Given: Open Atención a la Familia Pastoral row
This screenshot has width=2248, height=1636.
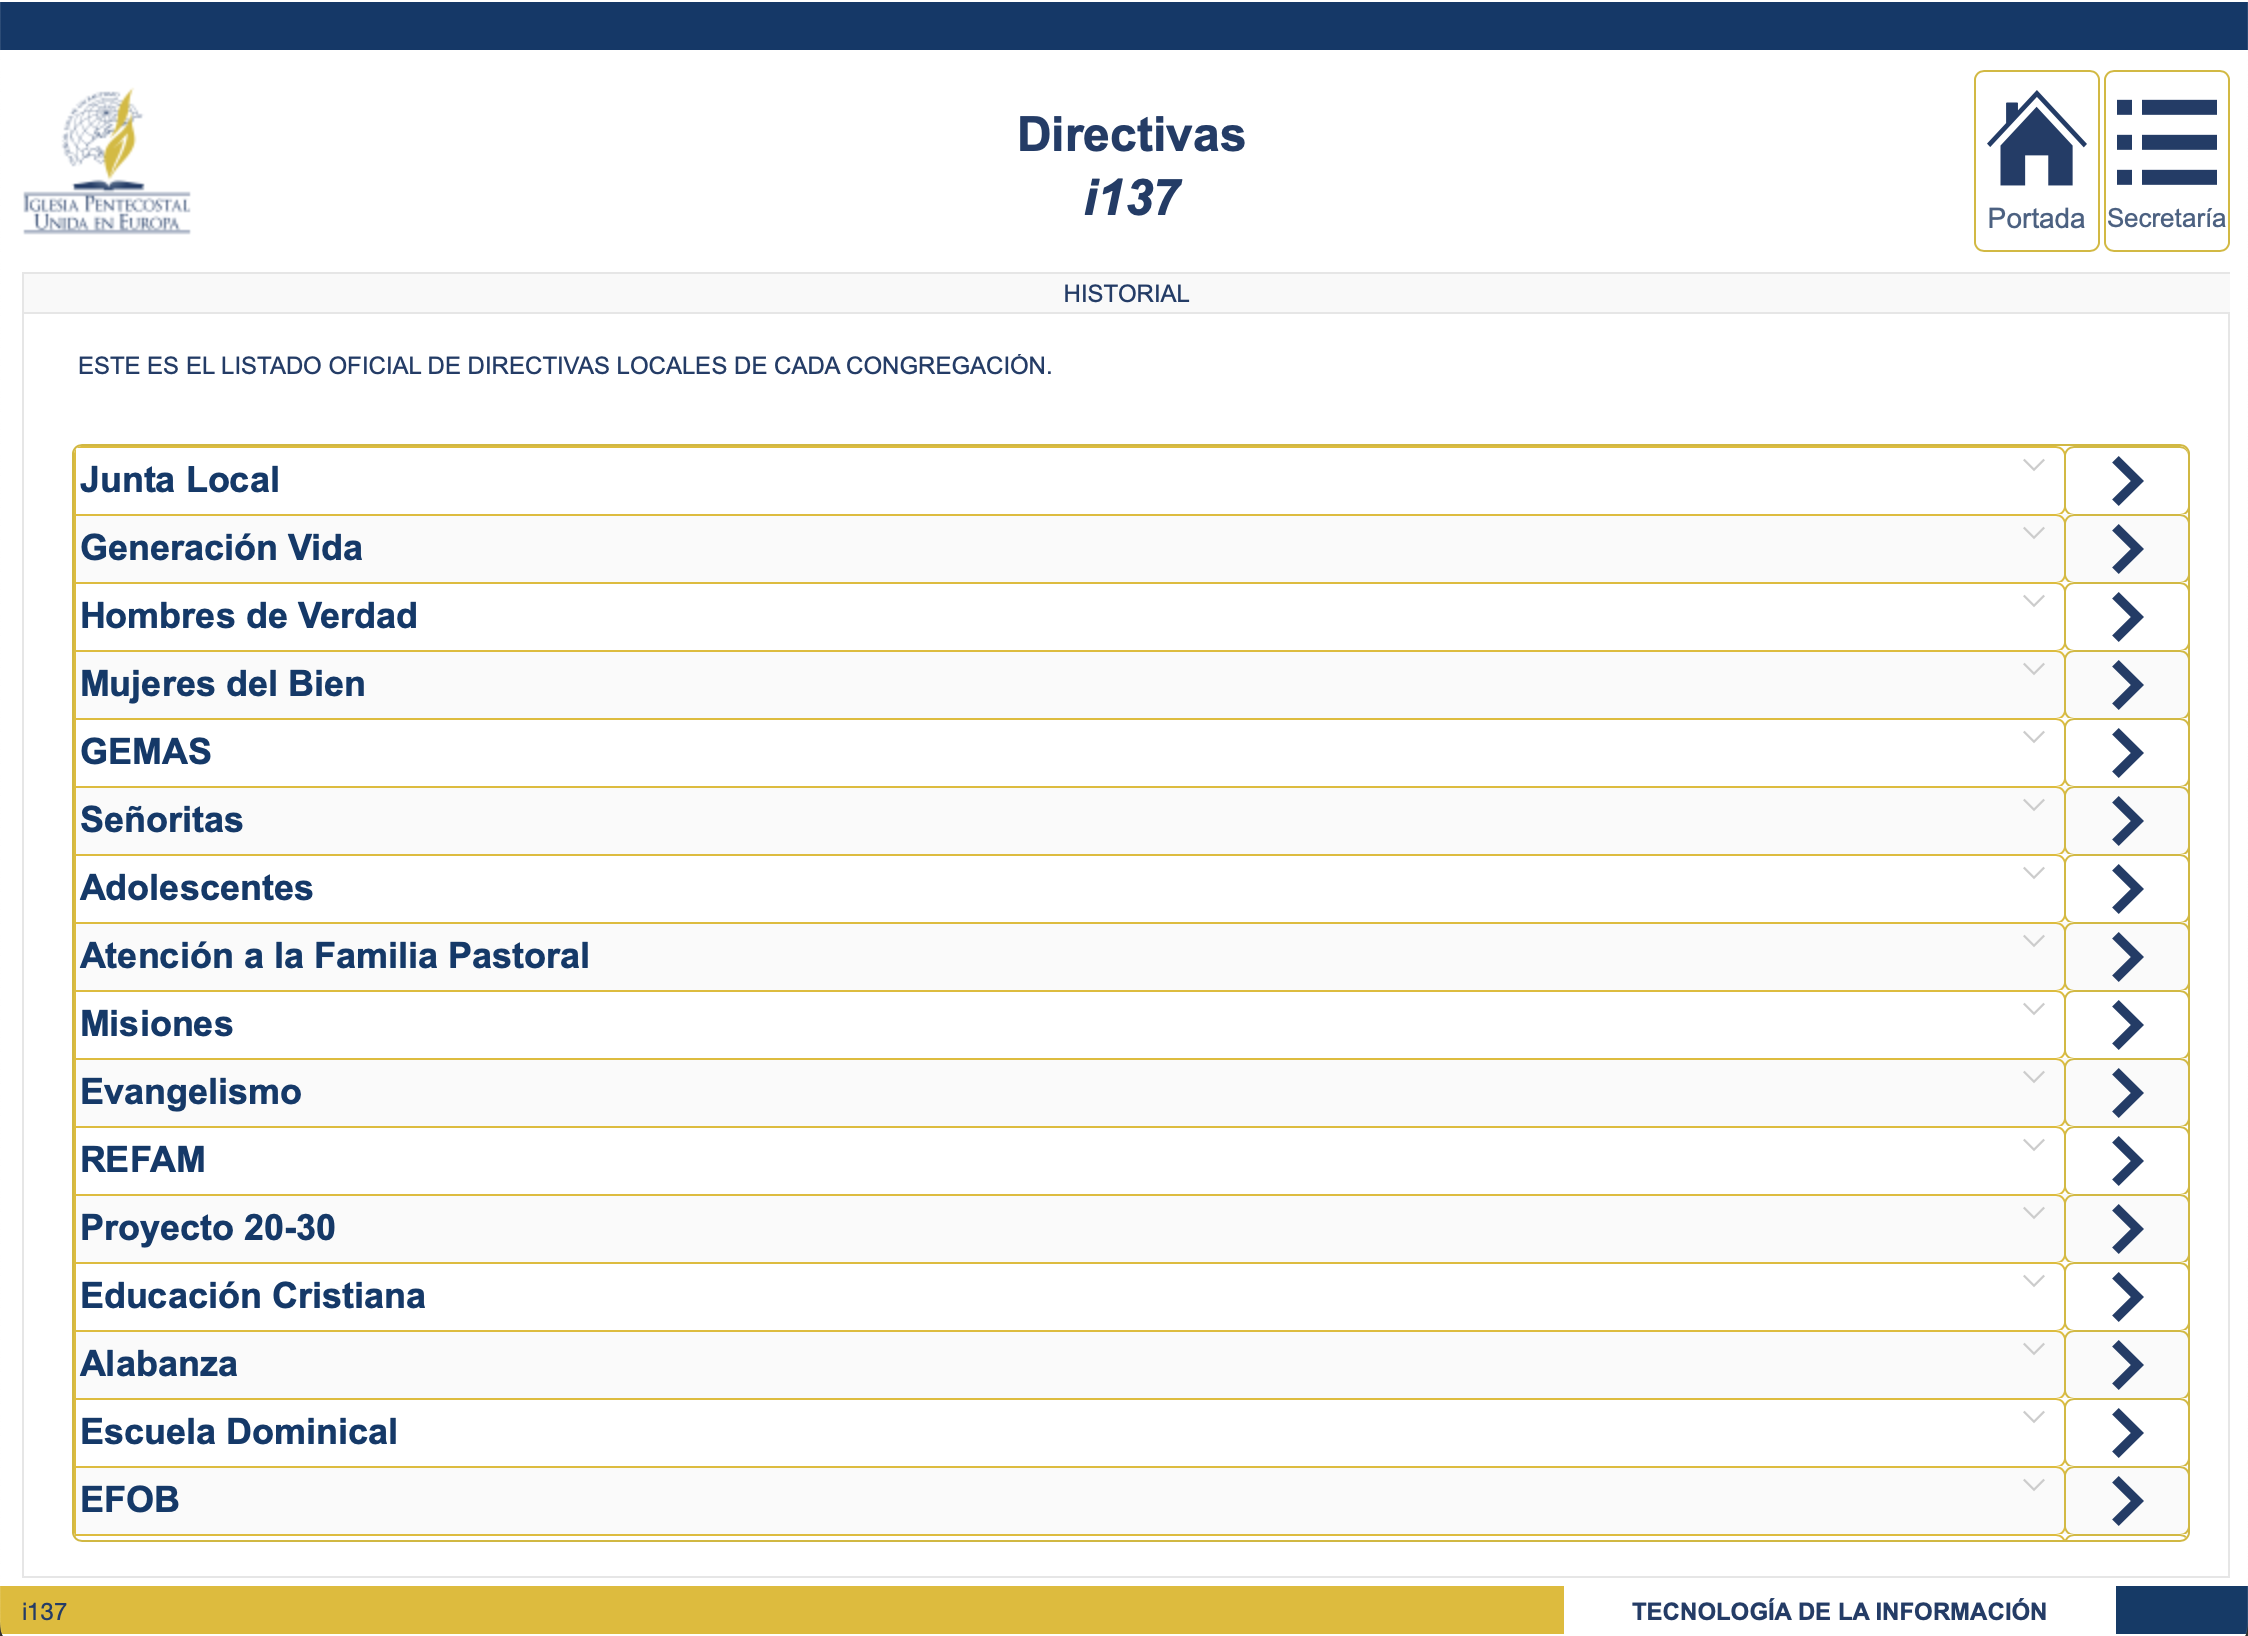Looking at the screenshot, I should (335, 956).
